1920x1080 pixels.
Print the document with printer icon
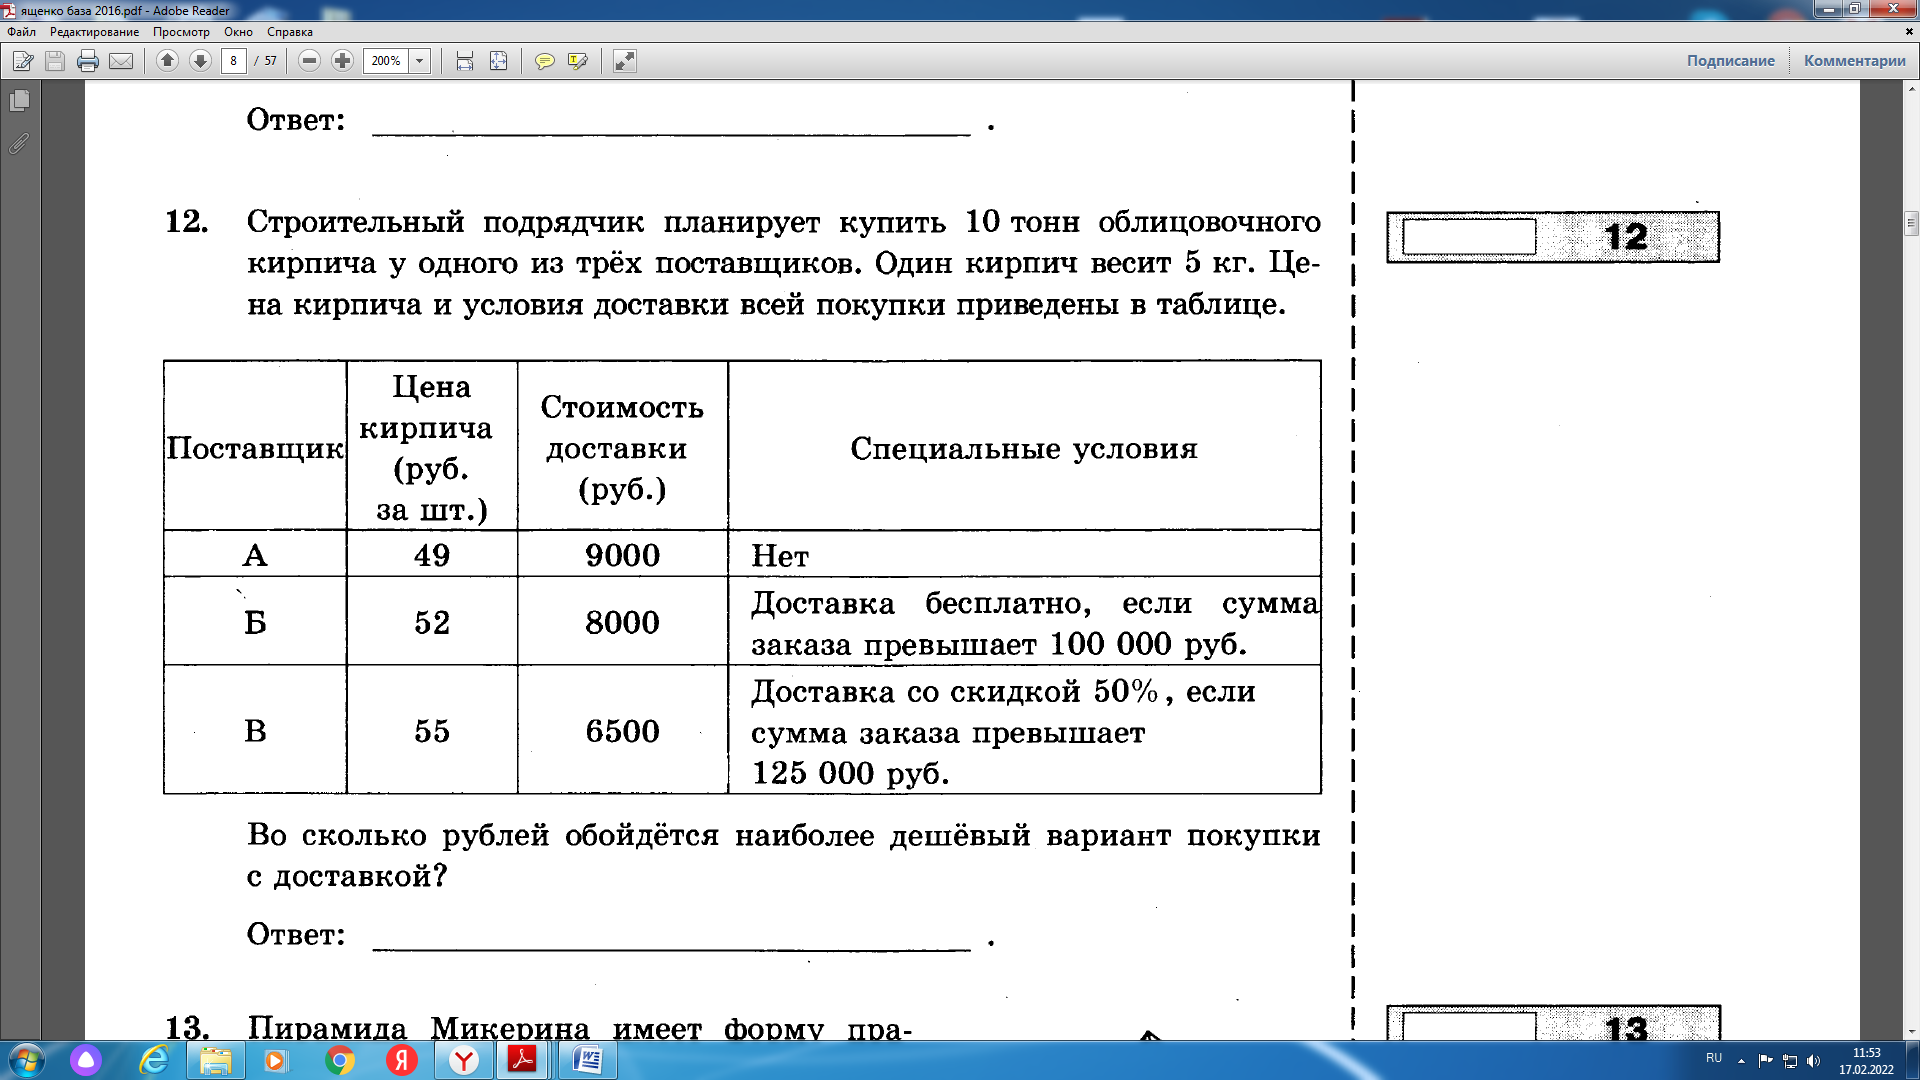(88, 61)
